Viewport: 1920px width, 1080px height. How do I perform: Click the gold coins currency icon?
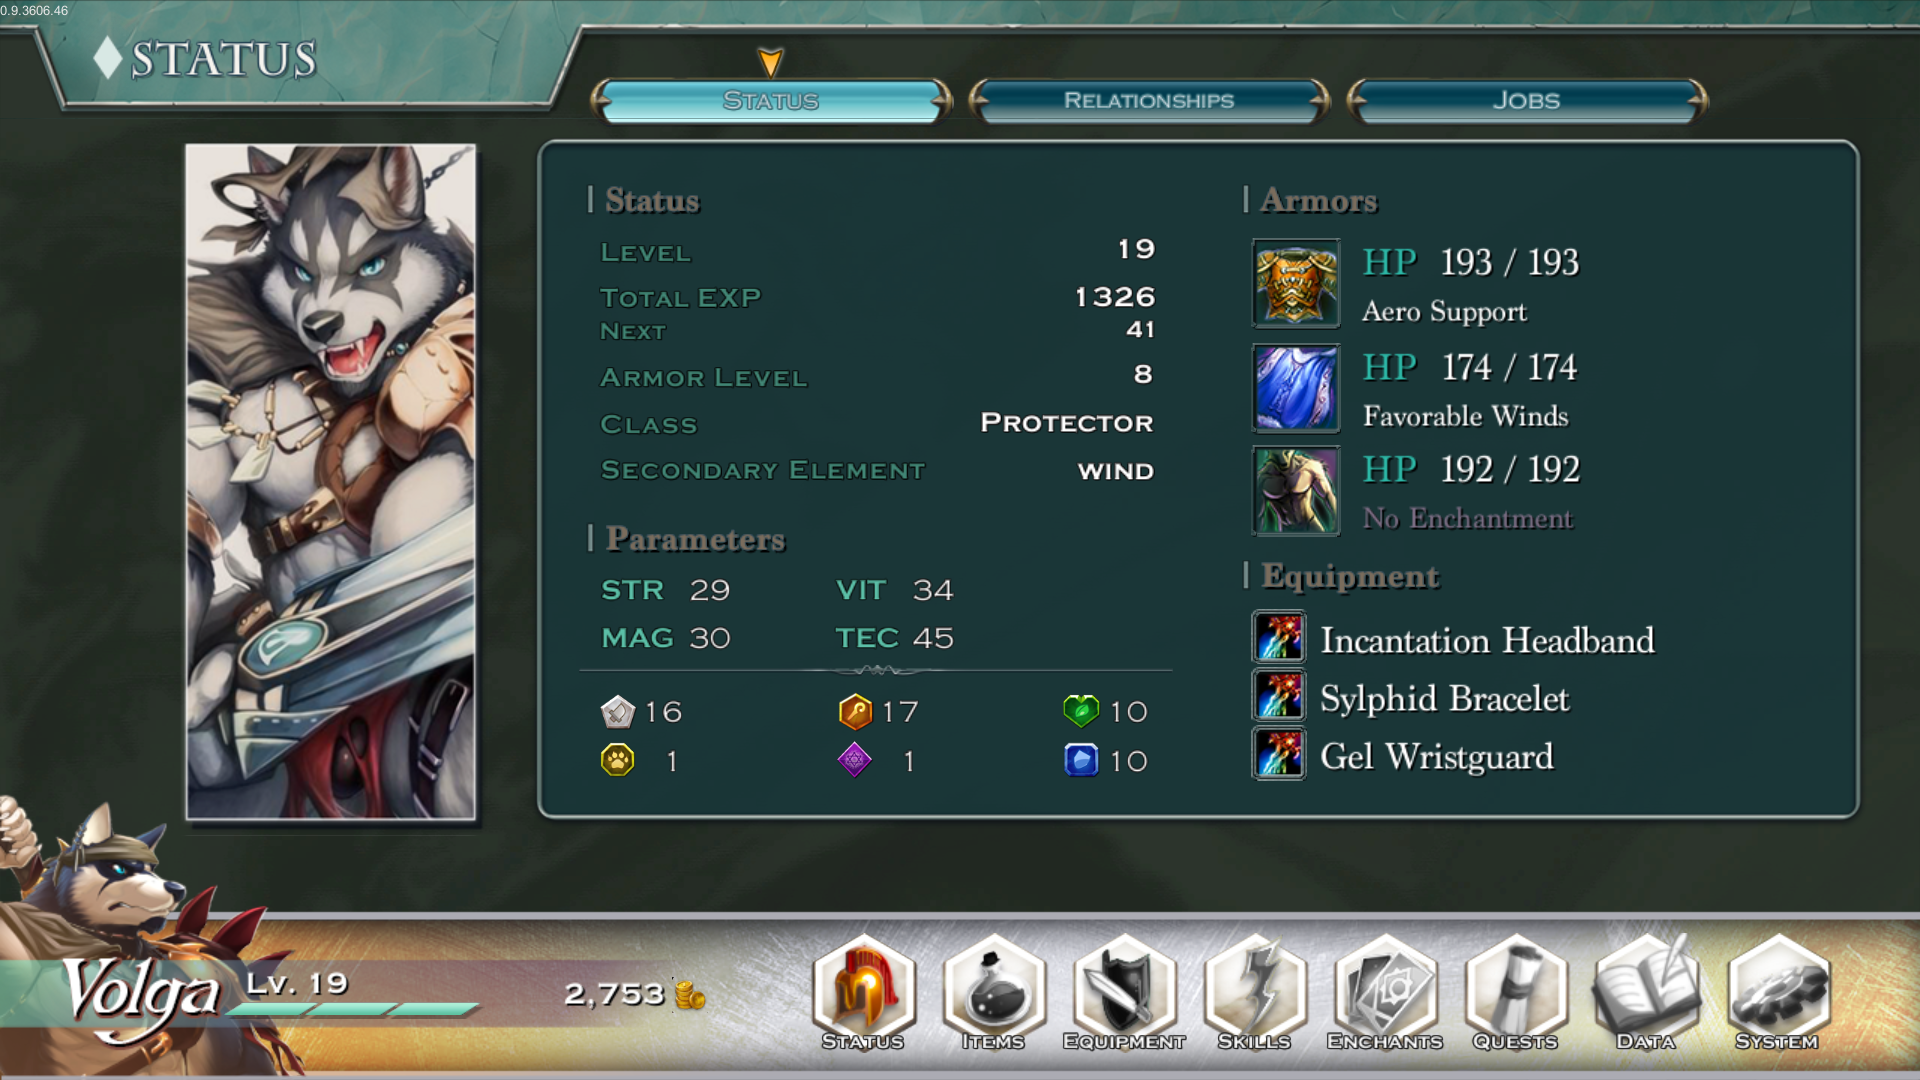[x=689, y=994]
